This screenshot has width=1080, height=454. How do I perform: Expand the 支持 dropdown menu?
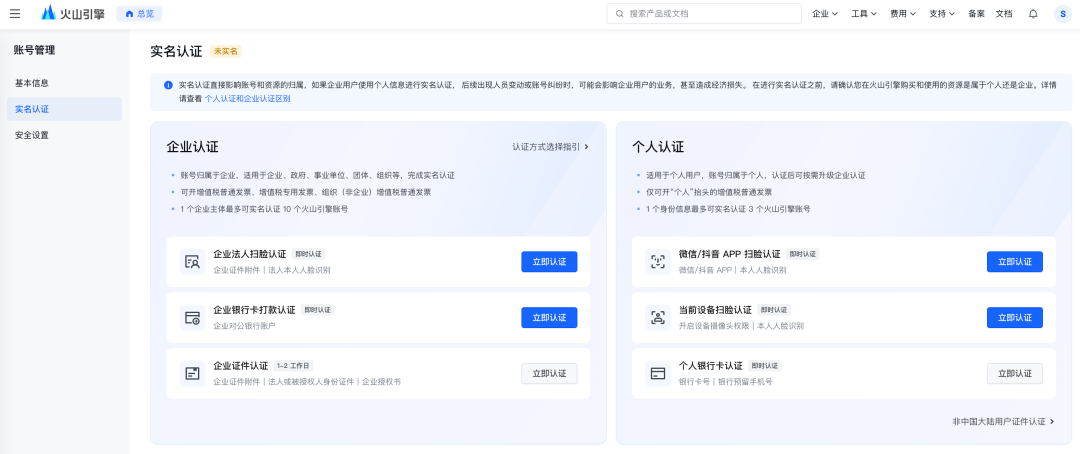942,14
